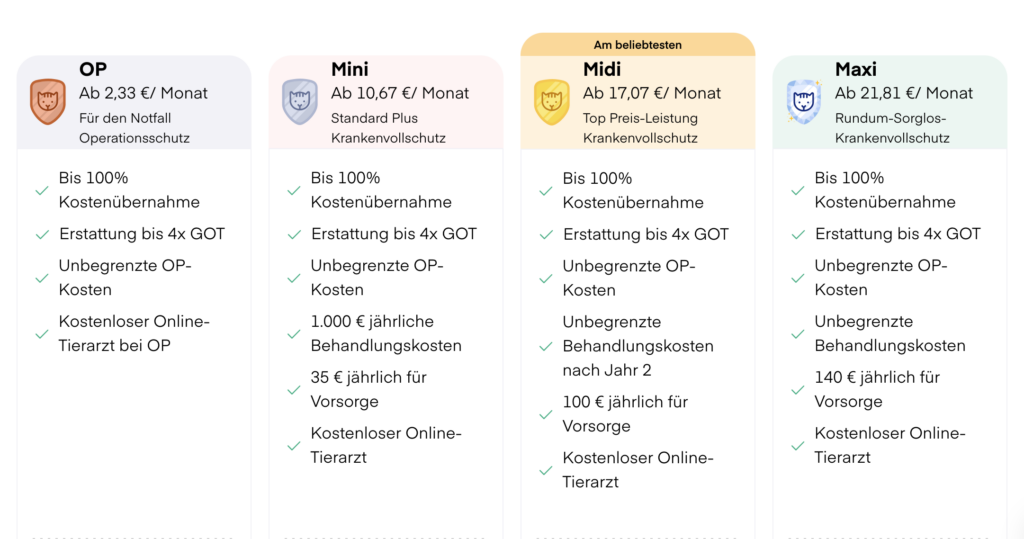Select the 'Am beliebtesten' badge
The height and width of the screenshot is (539, 1024).
637,44
